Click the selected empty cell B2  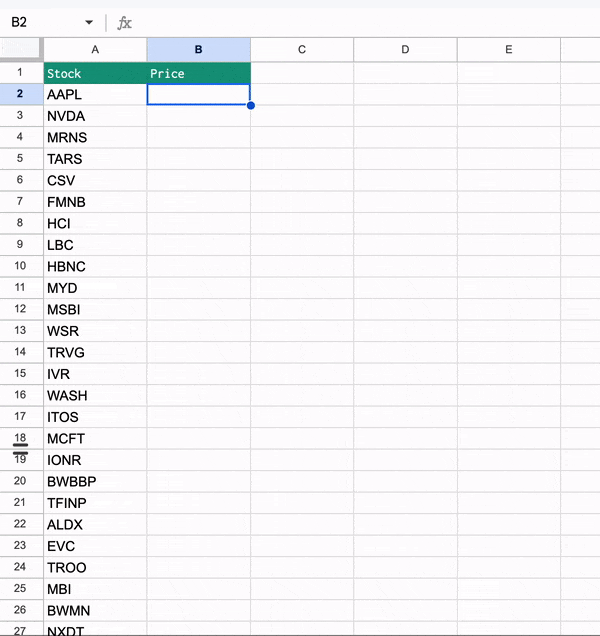[198, 95]
